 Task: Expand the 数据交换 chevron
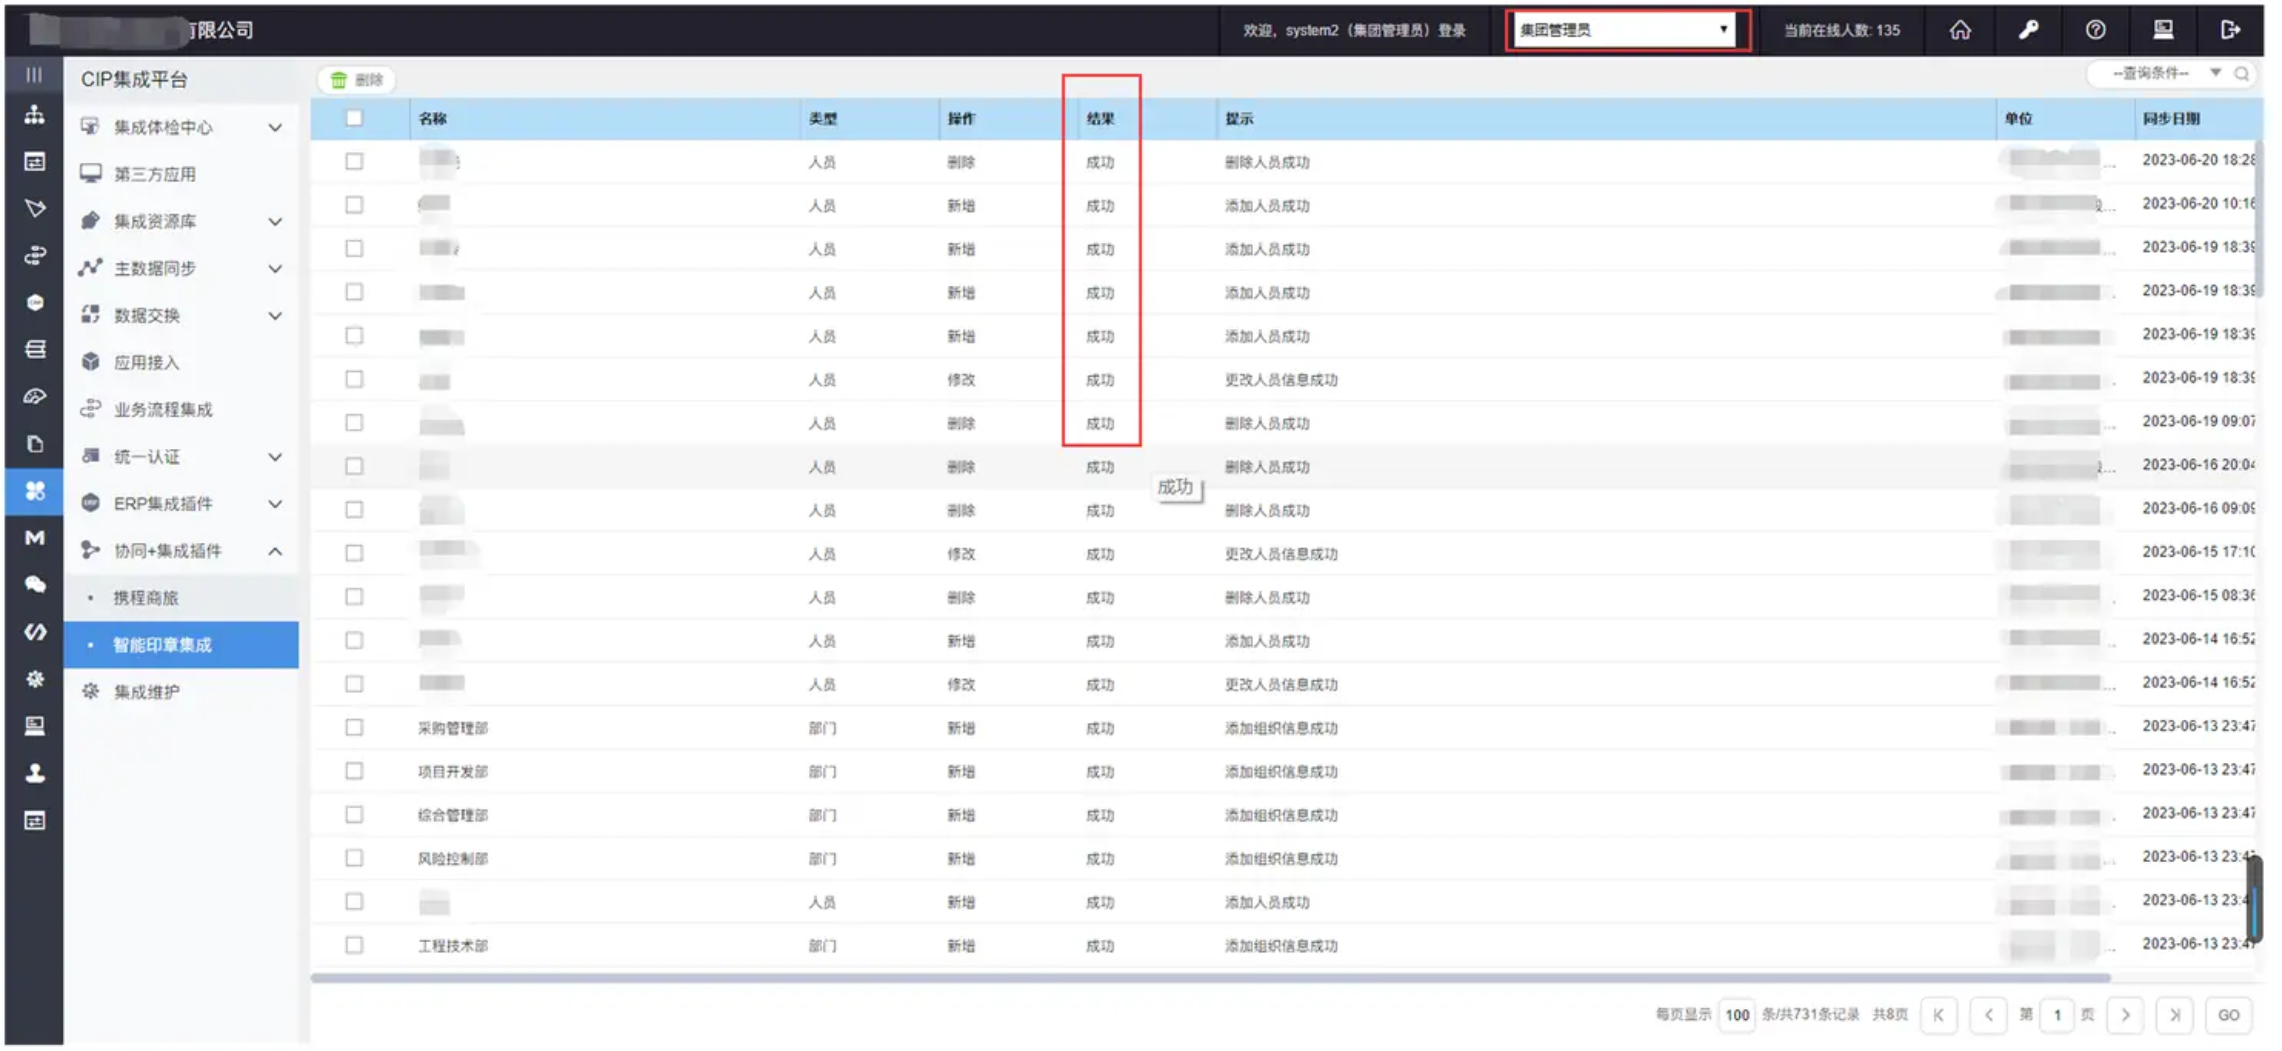pos(275,316)
